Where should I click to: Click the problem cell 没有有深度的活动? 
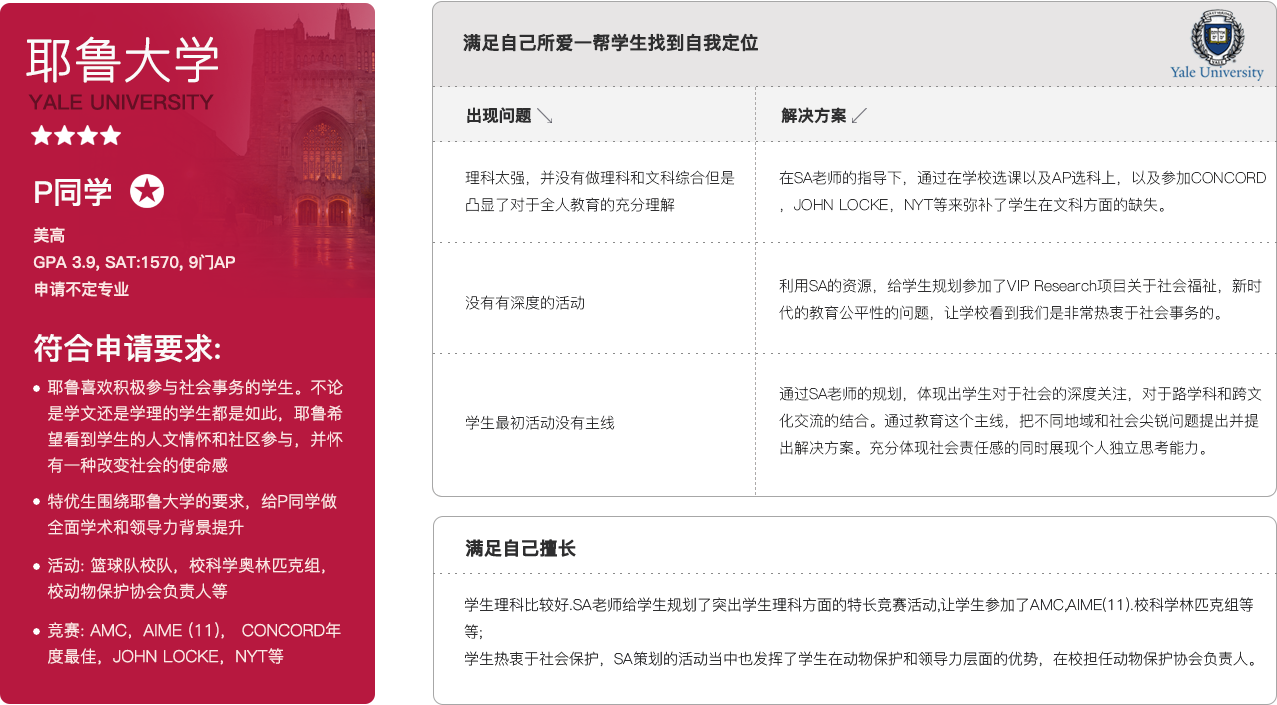(x=525, y=302)
